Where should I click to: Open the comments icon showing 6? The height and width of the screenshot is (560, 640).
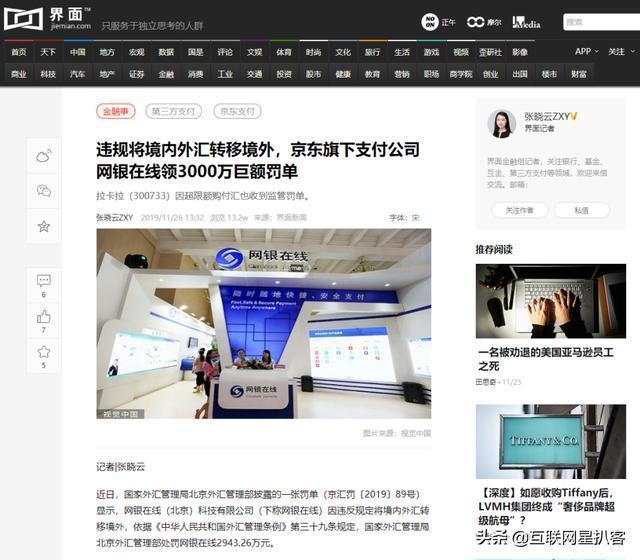tap(44, 285)
